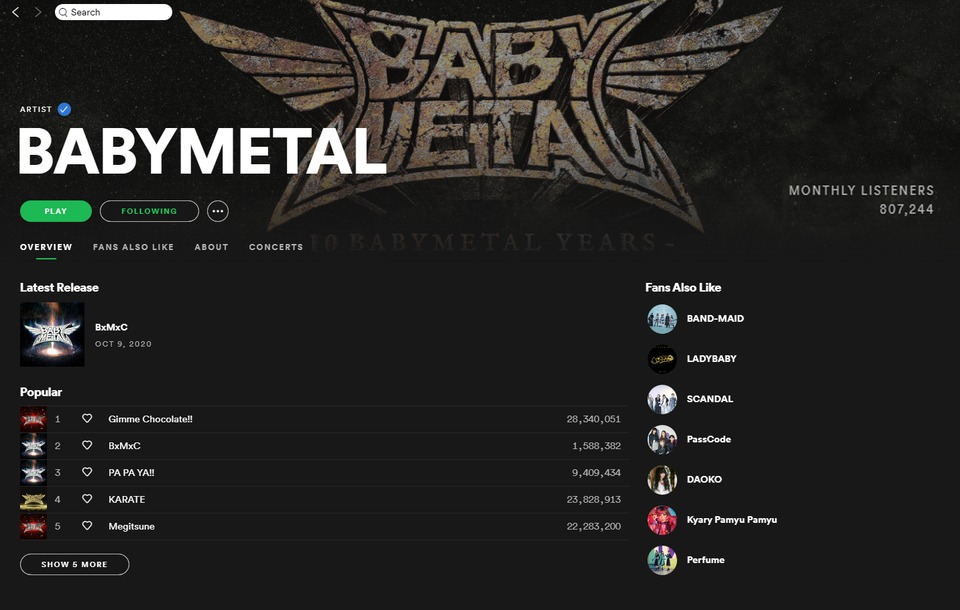Open the Concerts tab
The image size is (960, 610).
pos(276,247)
